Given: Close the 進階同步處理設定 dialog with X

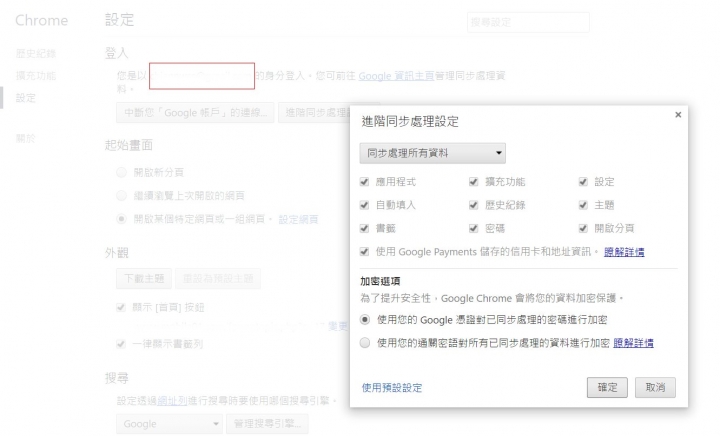Looking at the screenshot, I should pyautogui.click(x=678, y=115).
